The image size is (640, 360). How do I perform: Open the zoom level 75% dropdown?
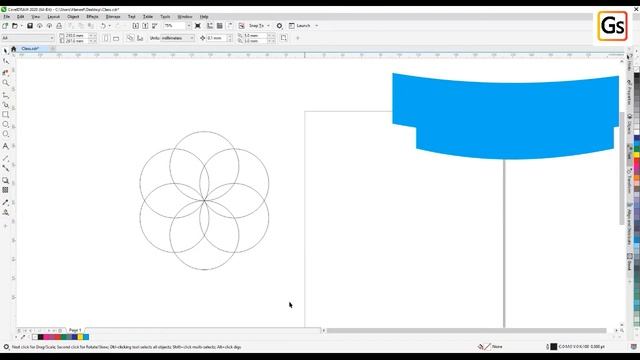point(188,26)
